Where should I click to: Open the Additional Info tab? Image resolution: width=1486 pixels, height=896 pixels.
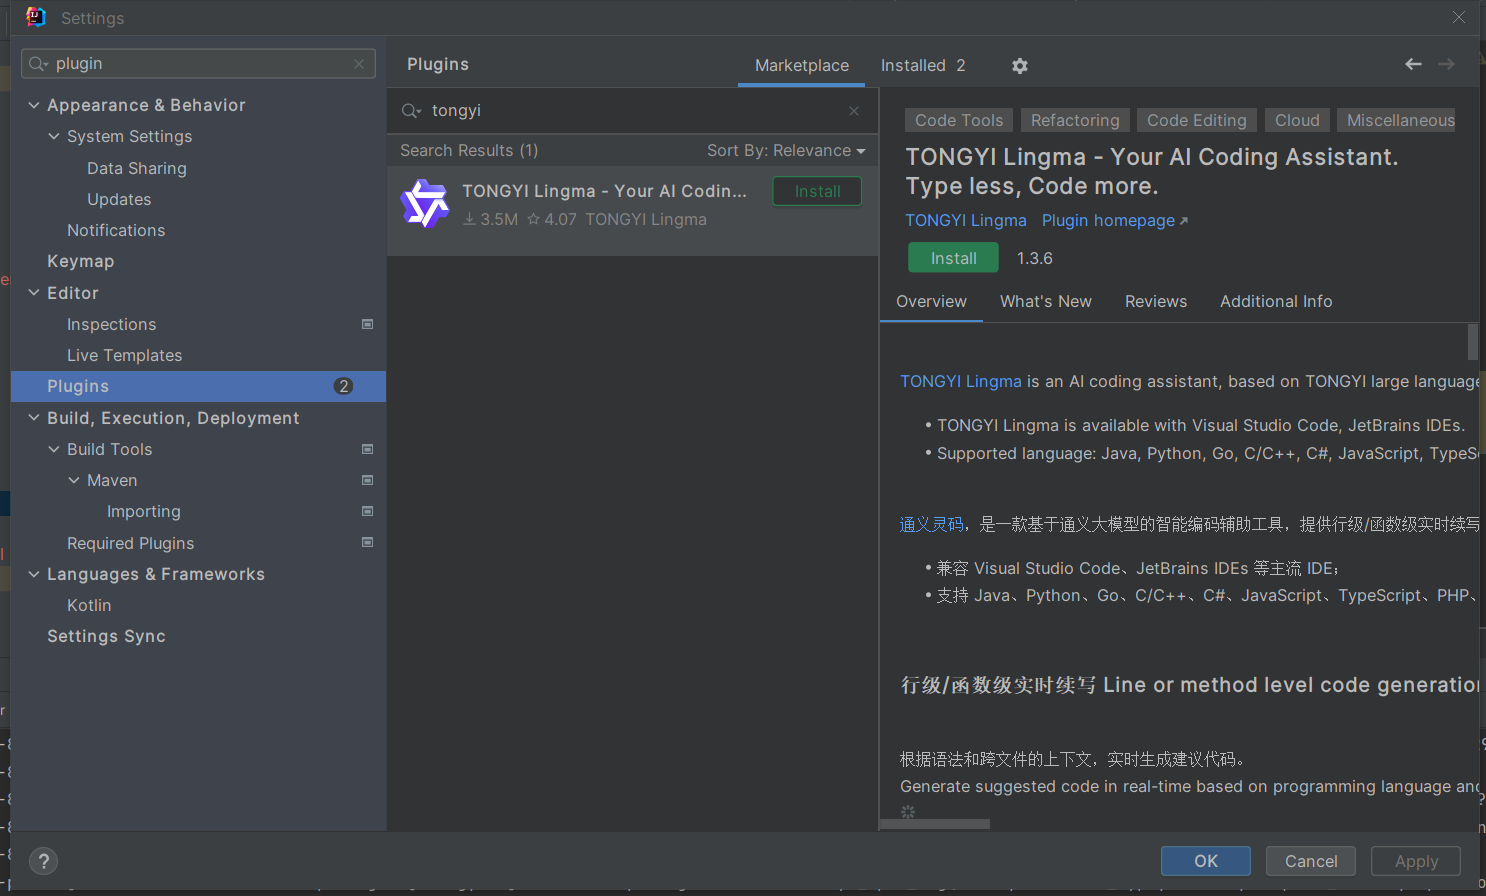tap(1276, 301)
